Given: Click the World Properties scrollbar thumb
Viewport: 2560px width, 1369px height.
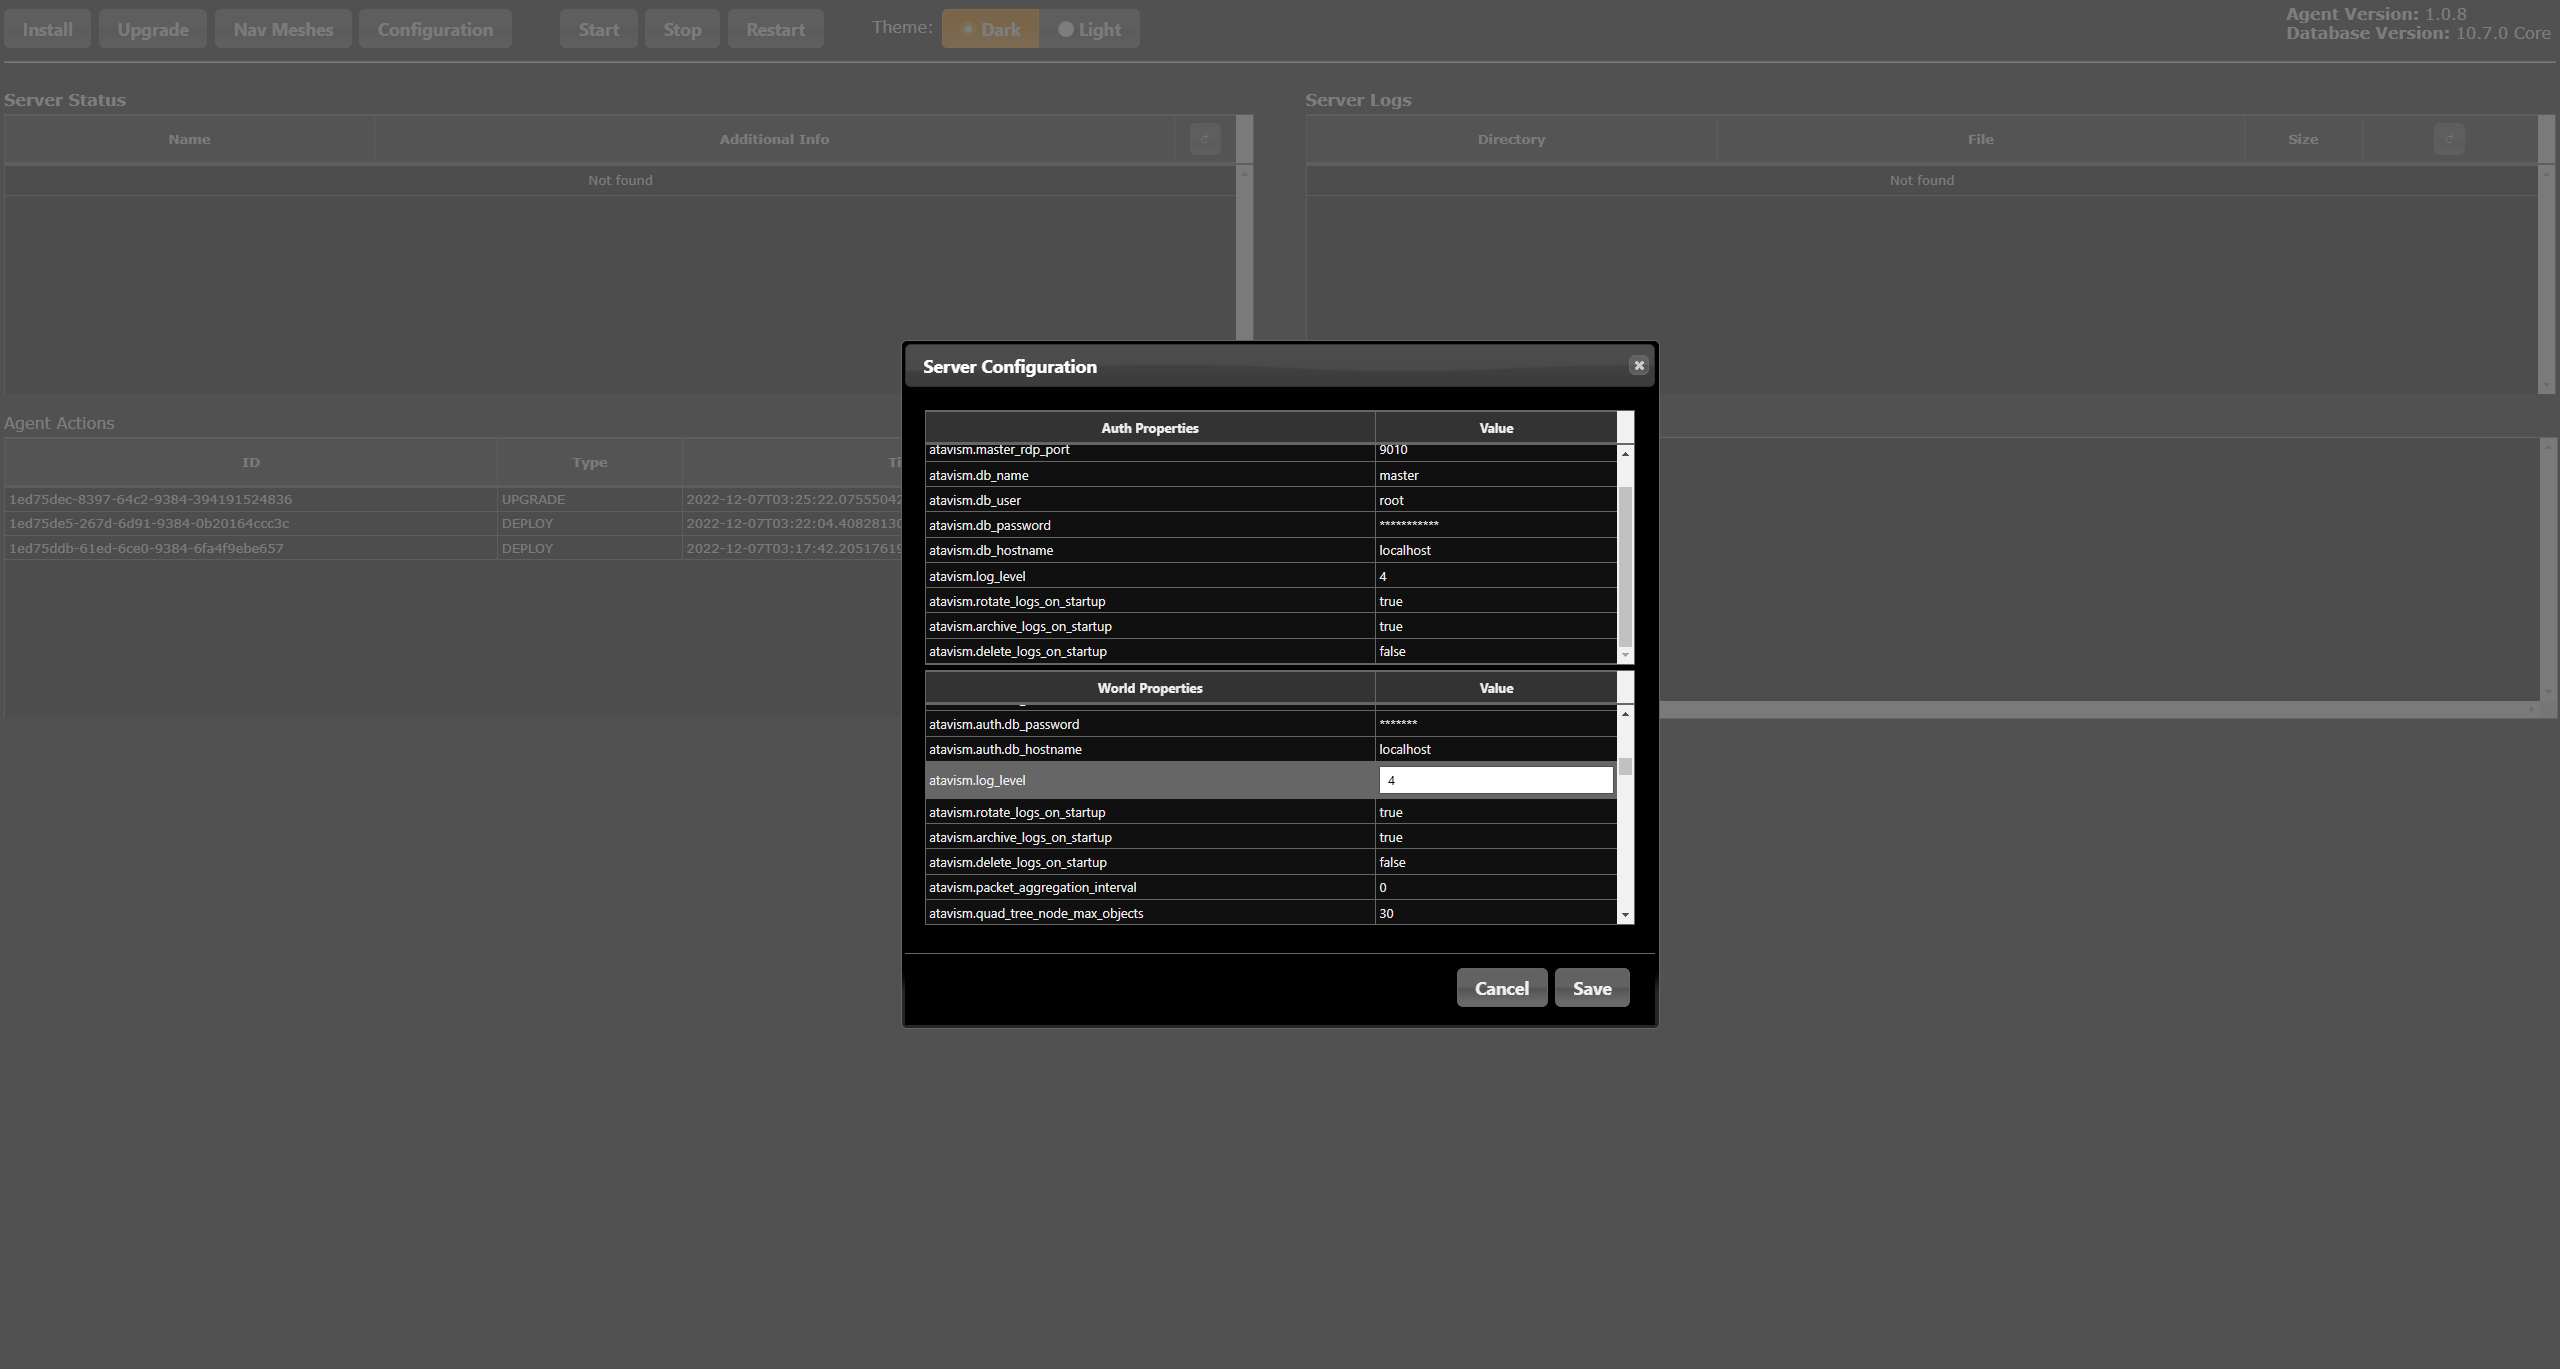Looking at the screenshot, I should [x=1625, y=767].
